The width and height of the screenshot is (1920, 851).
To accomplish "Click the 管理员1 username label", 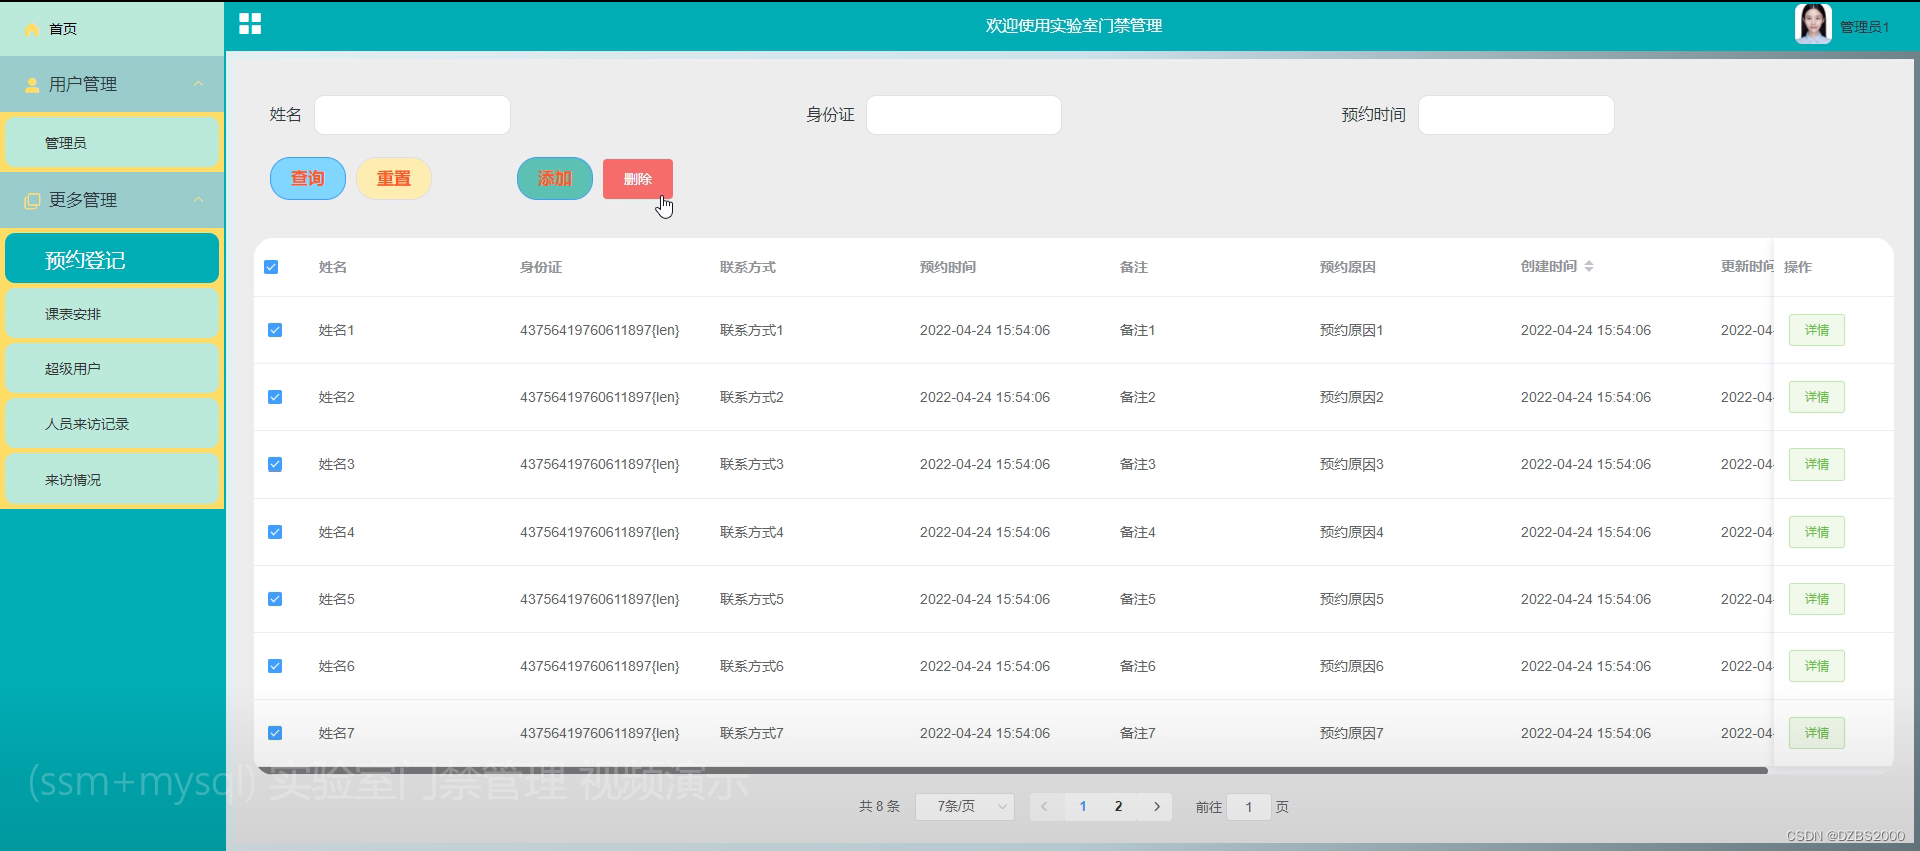I will pos(1865,27).
